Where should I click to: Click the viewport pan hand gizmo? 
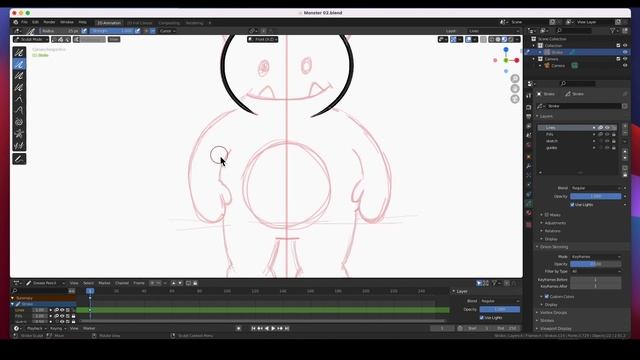(515, 89)
